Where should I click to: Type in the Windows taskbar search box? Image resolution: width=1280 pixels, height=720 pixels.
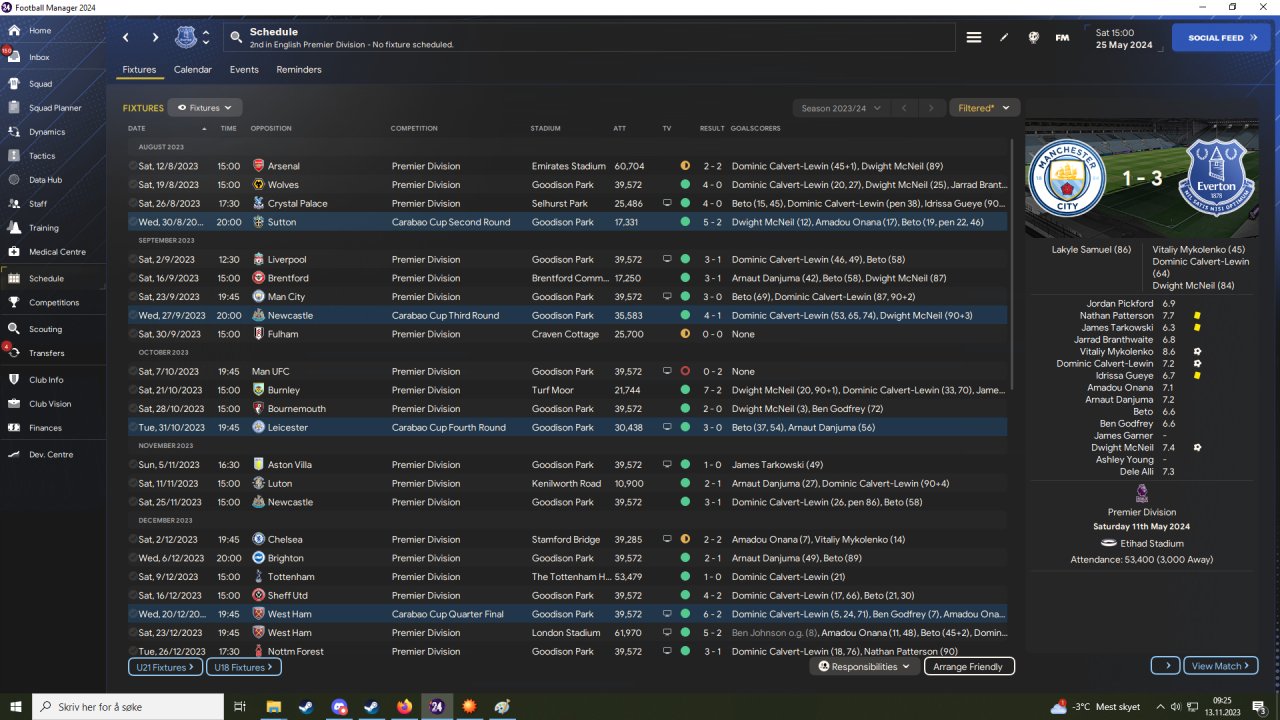click(x=128, y=706)
